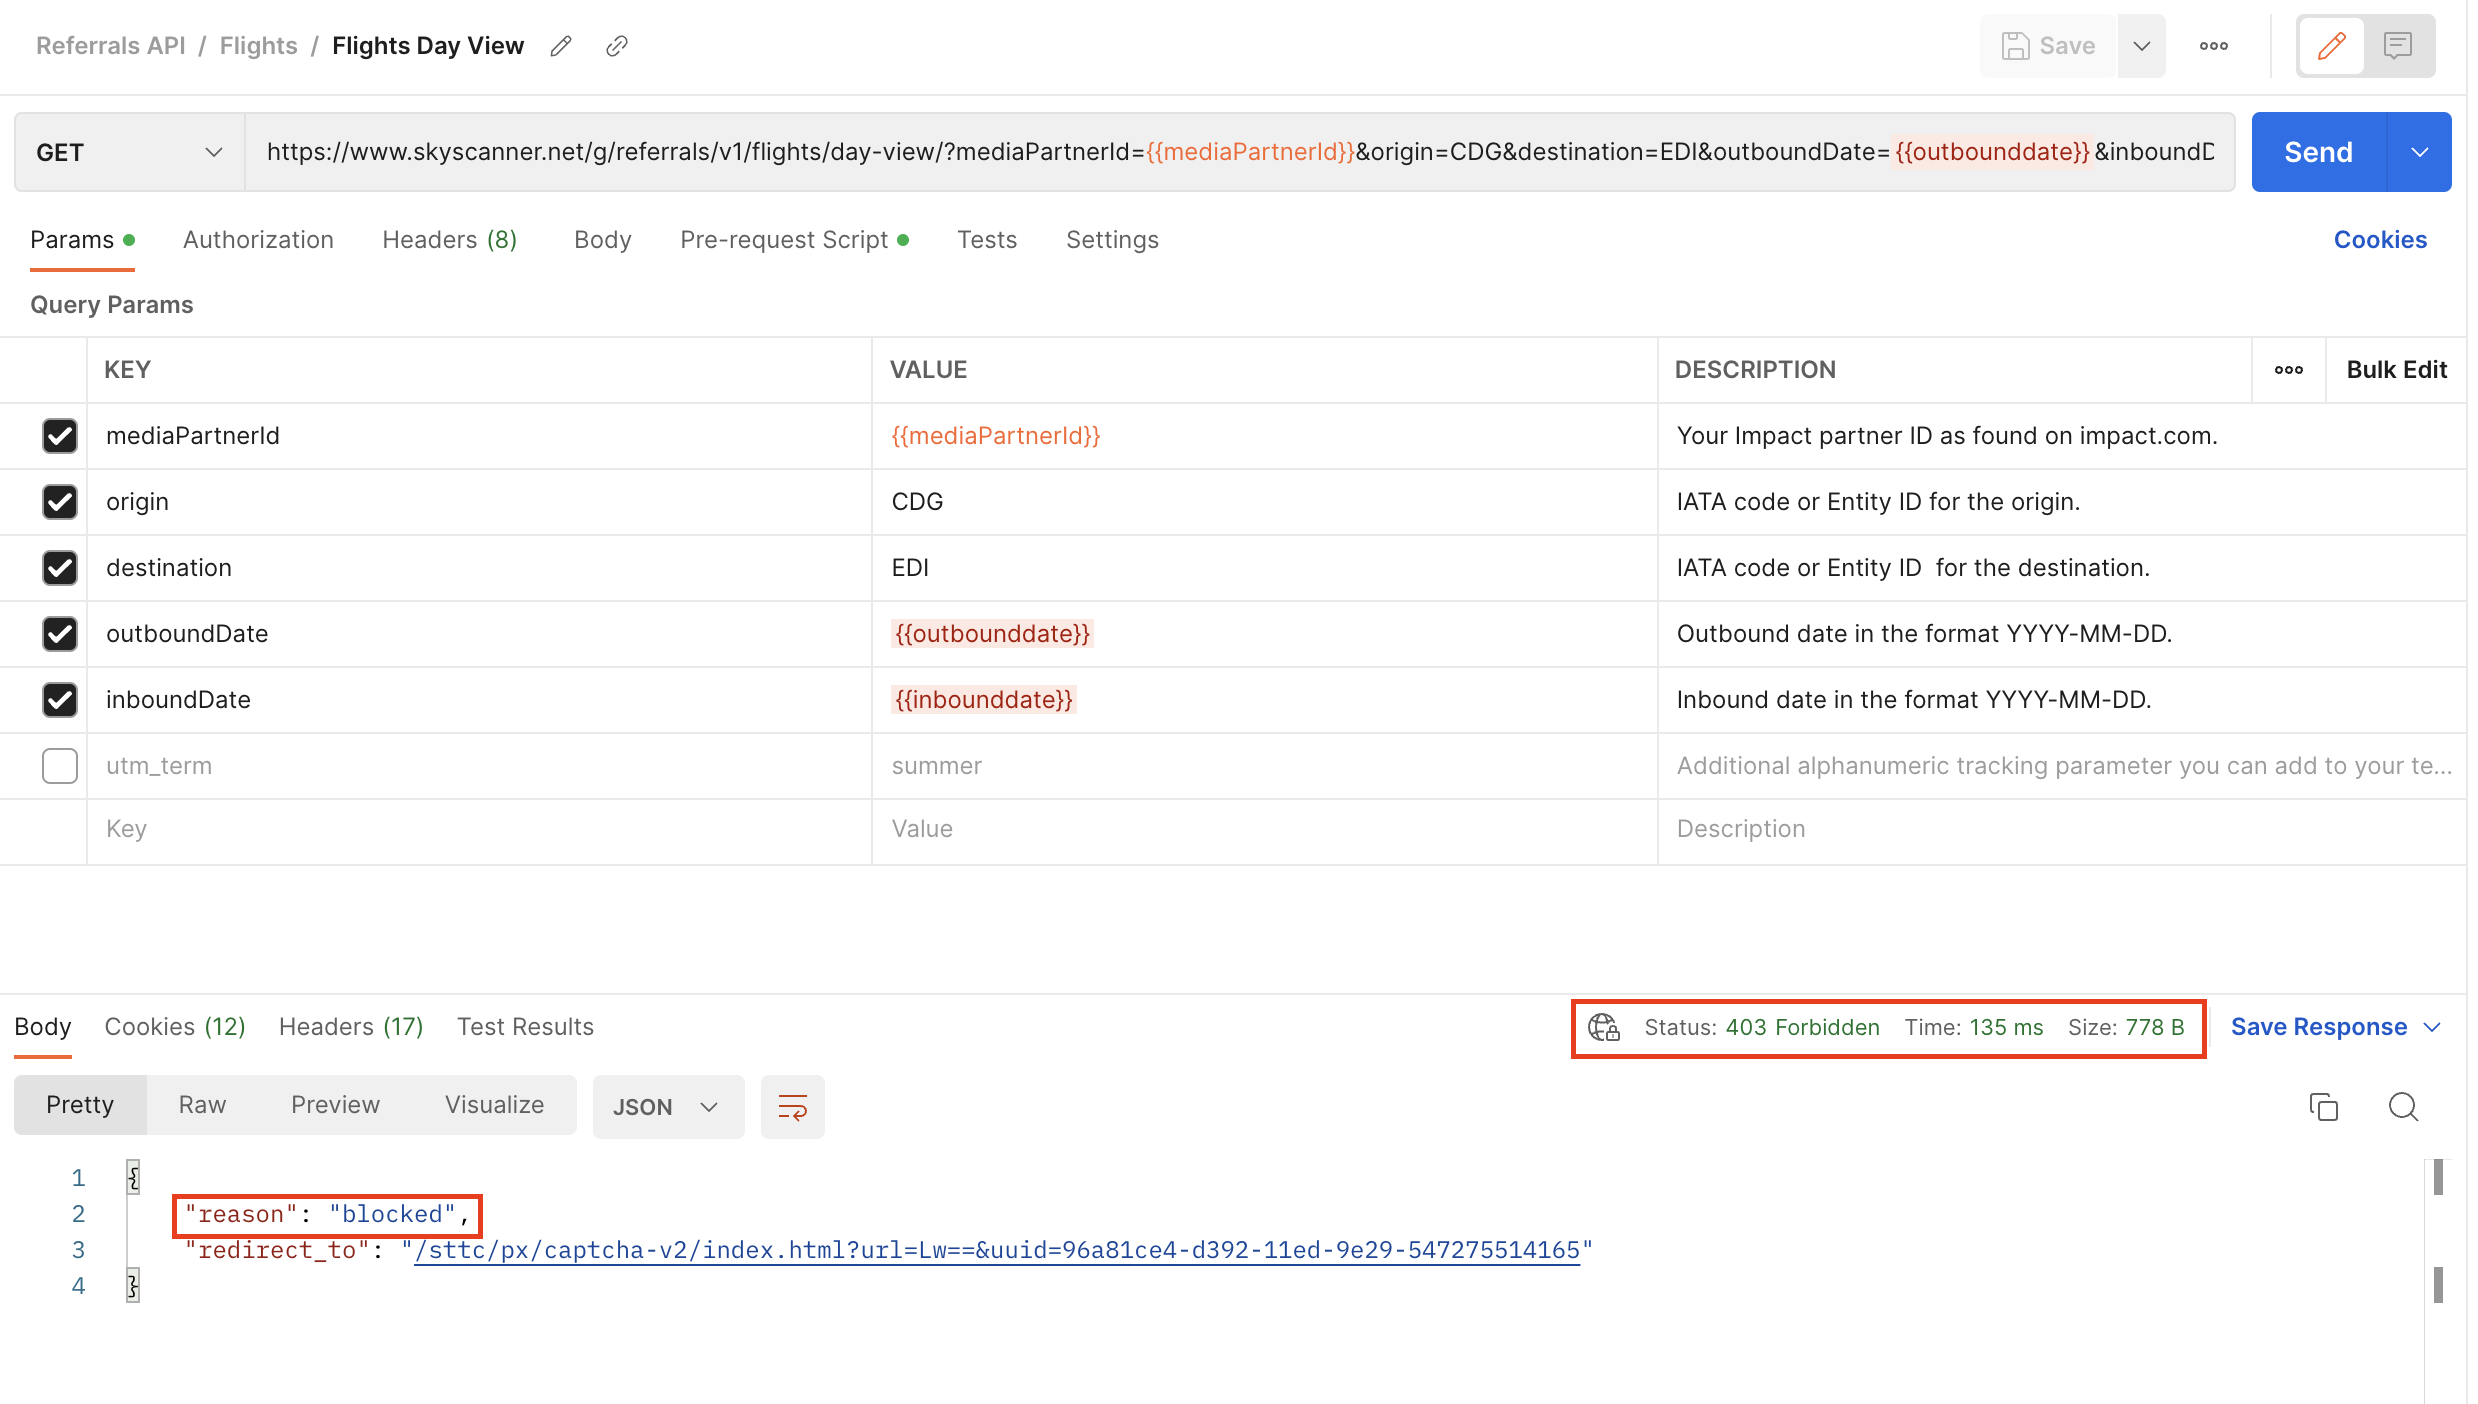Viewport: 2478px width, 1404px height.
Task: Switch to edit mode pencil icon at top right
Action: pos(2331,46)
